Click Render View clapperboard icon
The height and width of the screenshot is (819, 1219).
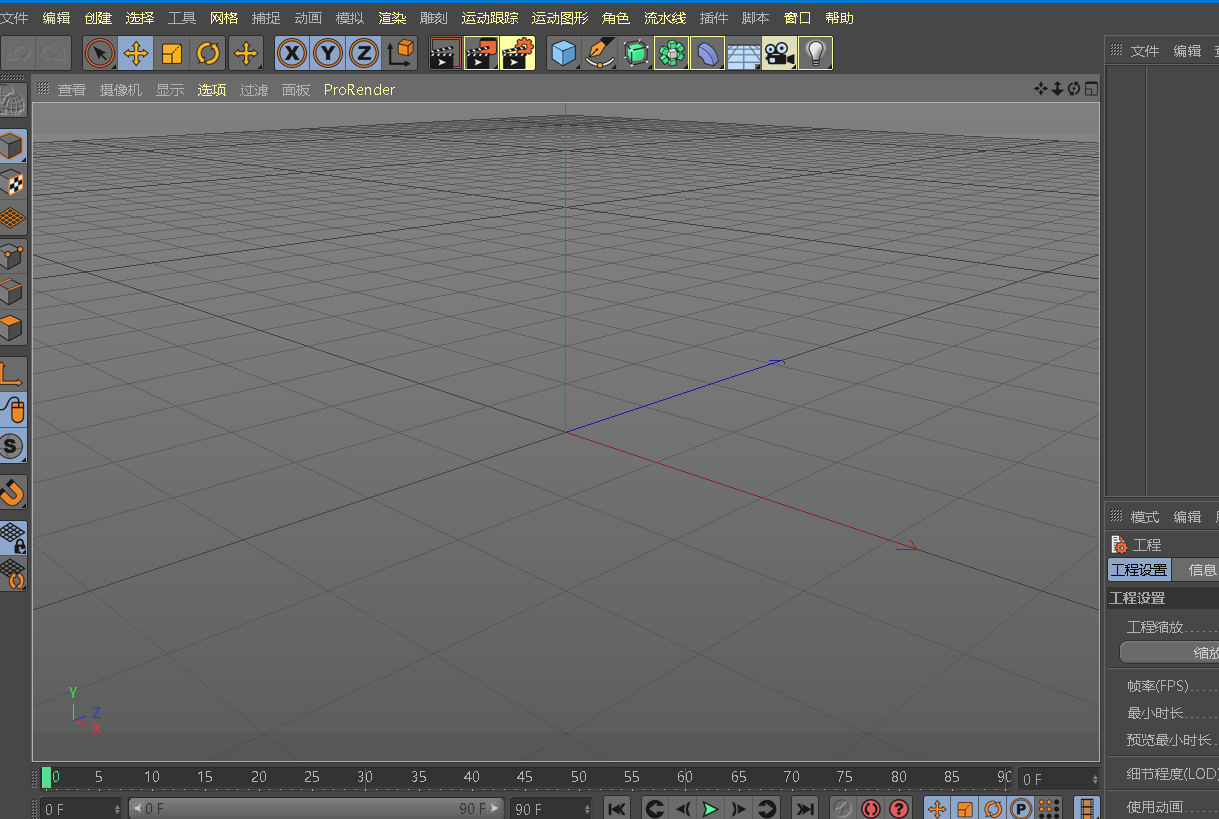[x=445, y=53]
